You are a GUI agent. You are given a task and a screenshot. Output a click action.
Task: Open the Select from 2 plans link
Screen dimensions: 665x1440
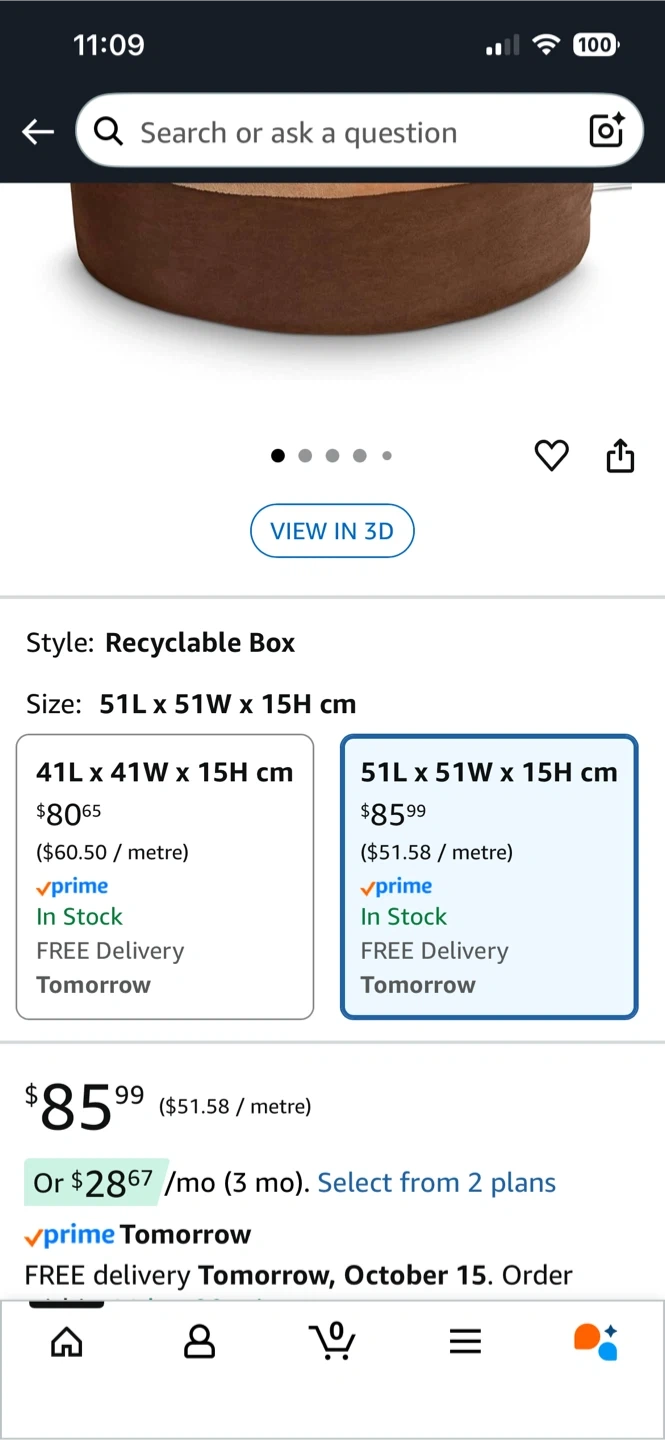[x=436, y=1183]
